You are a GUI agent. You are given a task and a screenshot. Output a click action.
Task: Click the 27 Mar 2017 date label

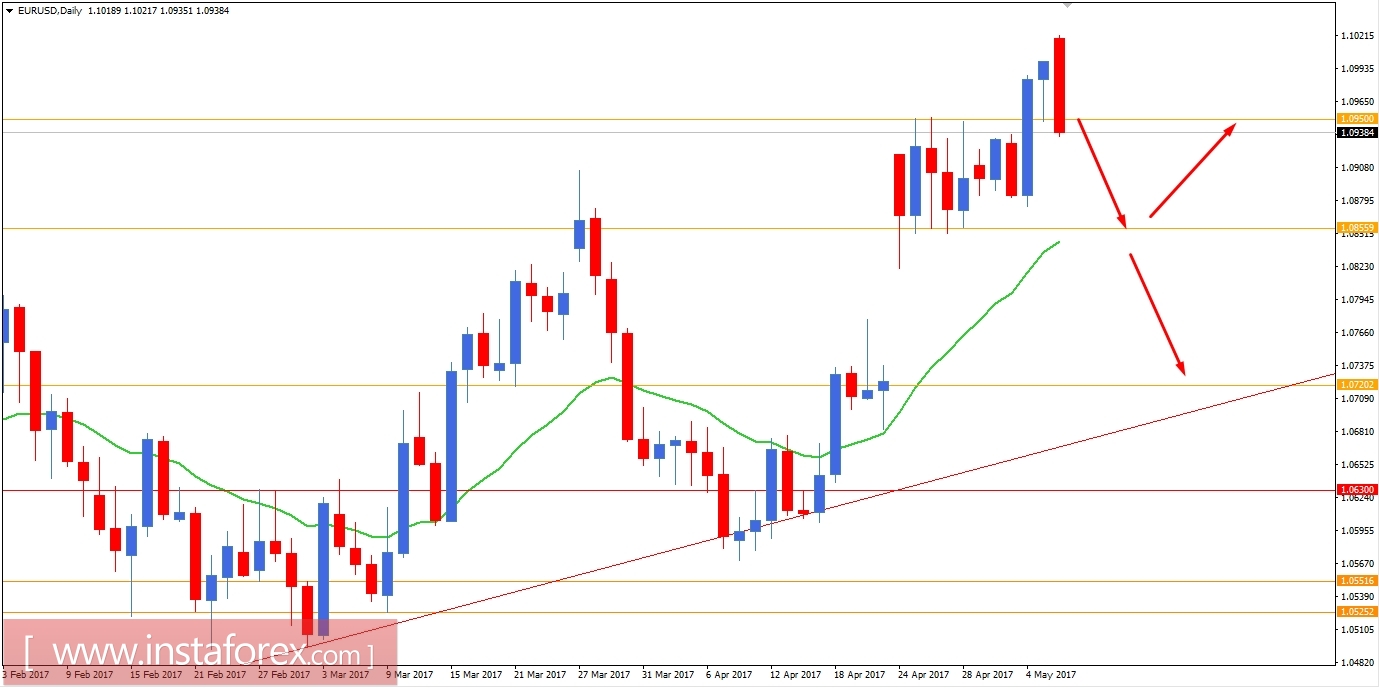(606, 675)
